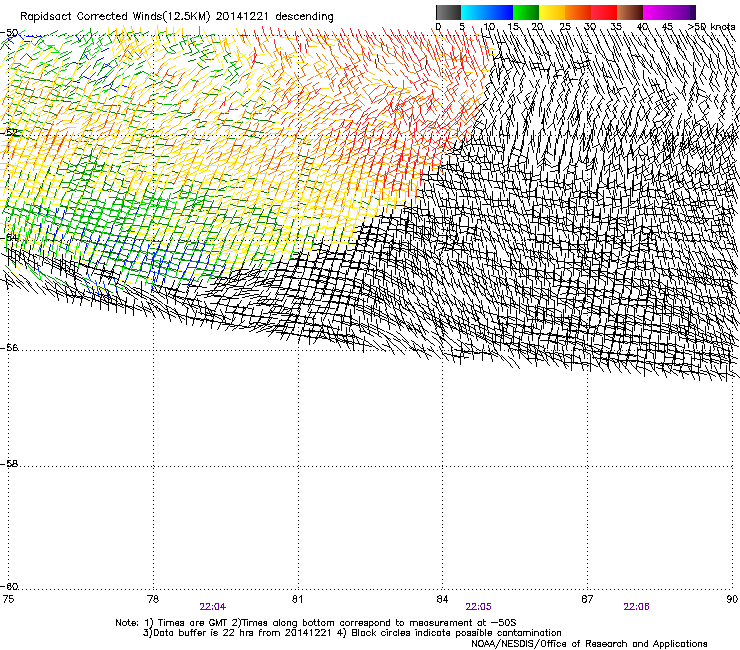Select the orange 25-30 knots legend segment
This screenshot has width=740, height=650.
[578, 12]
